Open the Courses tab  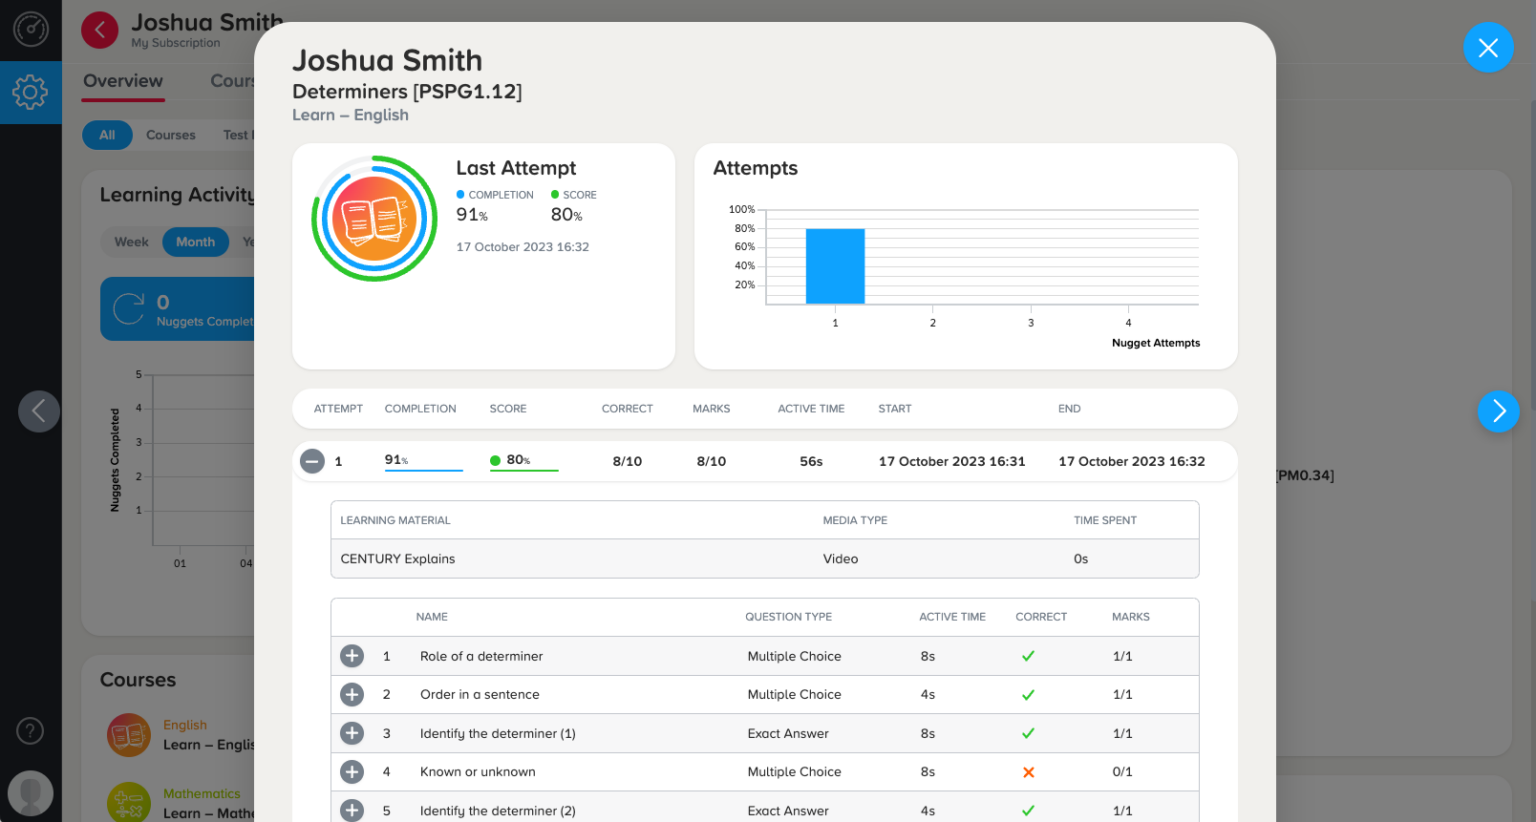[x=234, y=81]
